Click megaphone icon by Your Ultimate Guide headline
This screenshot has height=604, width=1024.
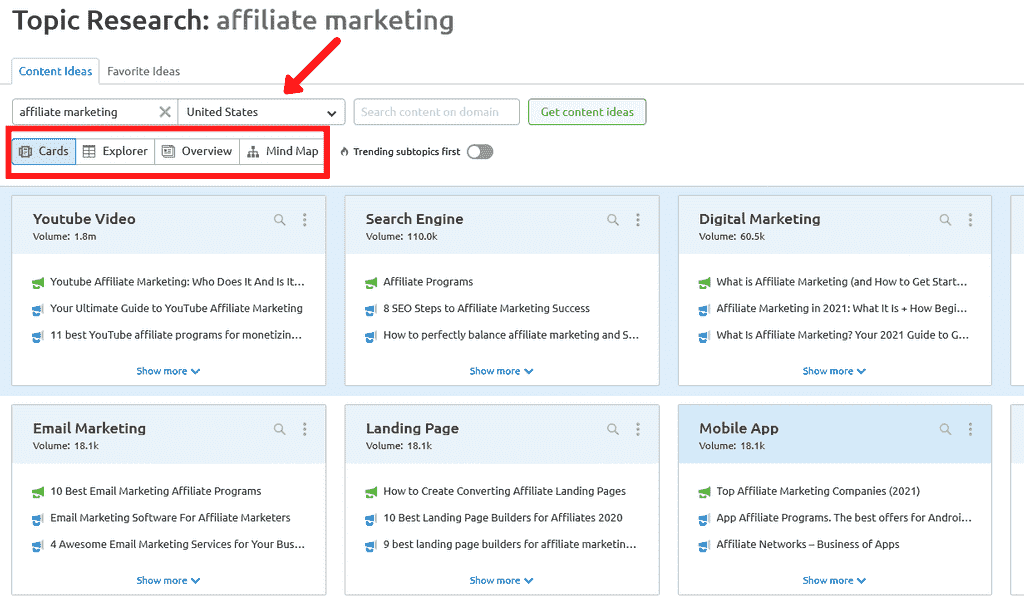point(38,310)
